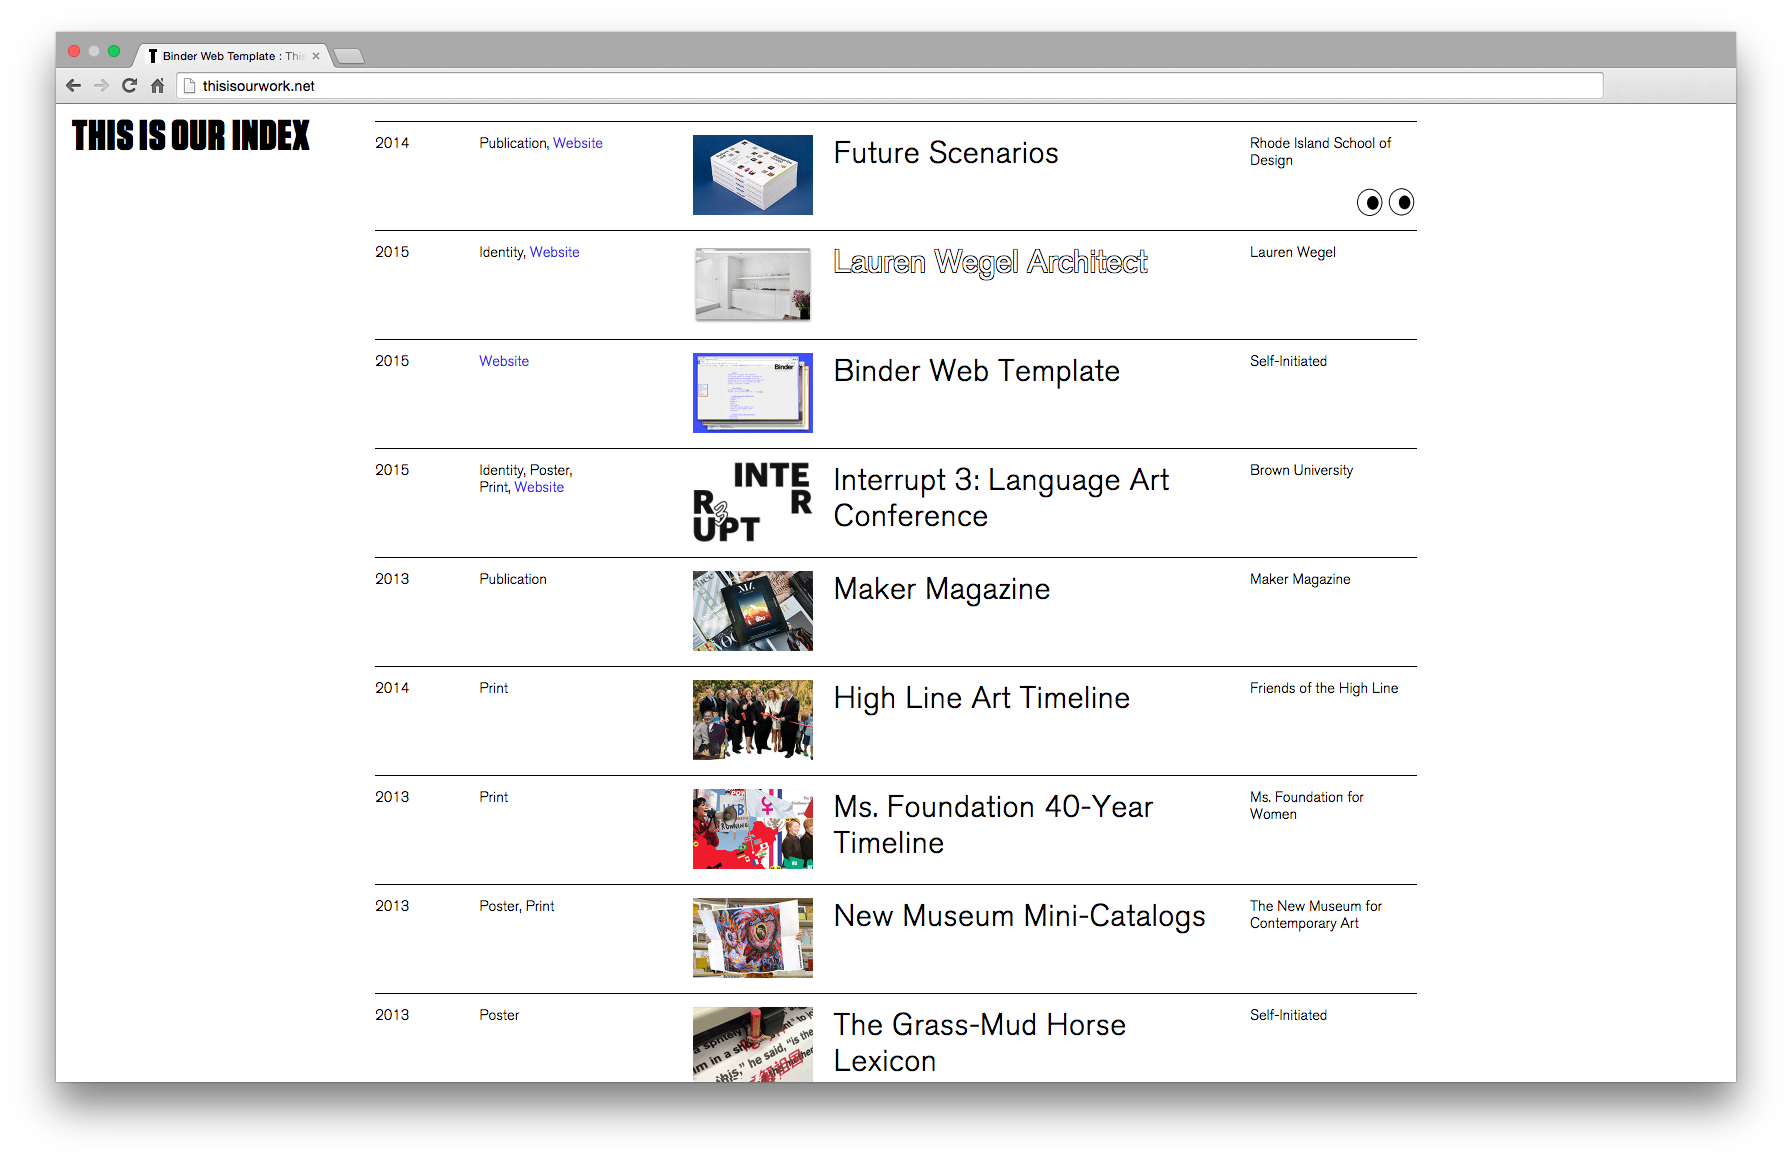Go to the browser home icon
Viewport: 1792px width, 1162px height.
click(x=157, y=86)
